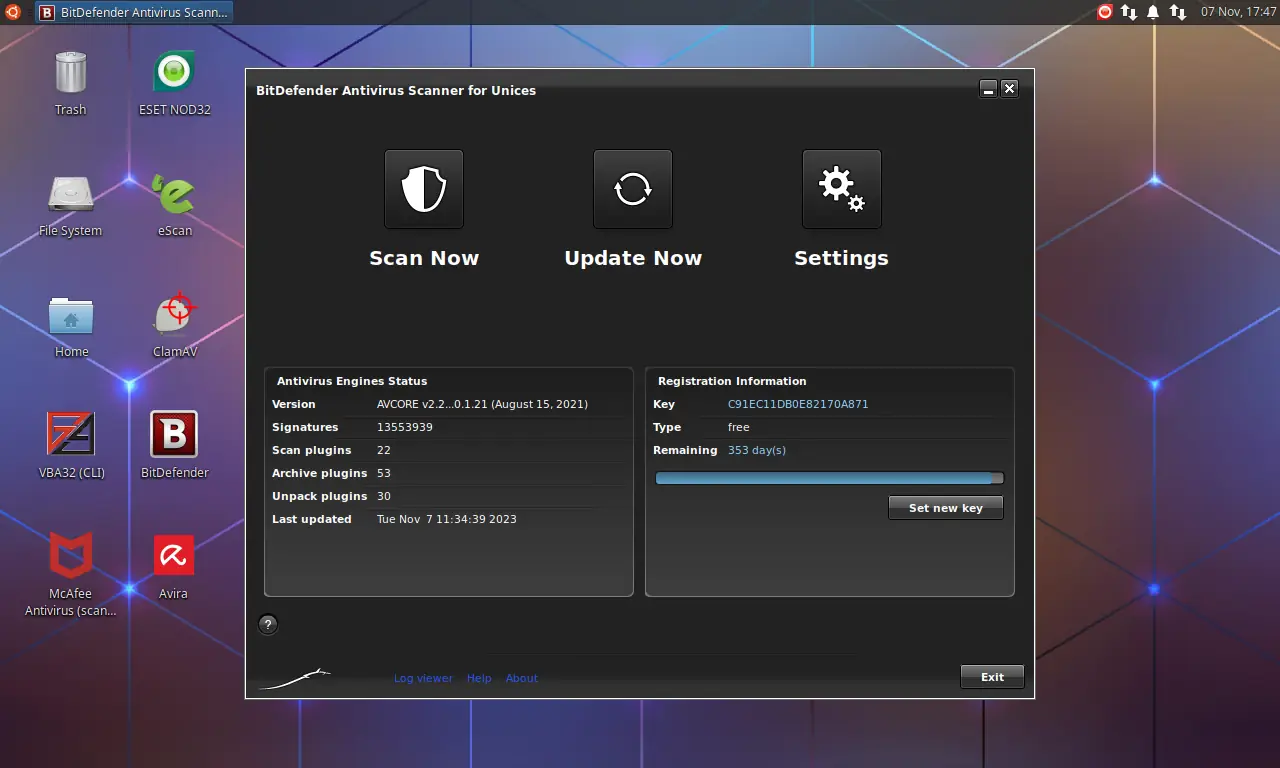Click the Scan Now label
The image size is (1280, 768).
(x=424, y=258)
